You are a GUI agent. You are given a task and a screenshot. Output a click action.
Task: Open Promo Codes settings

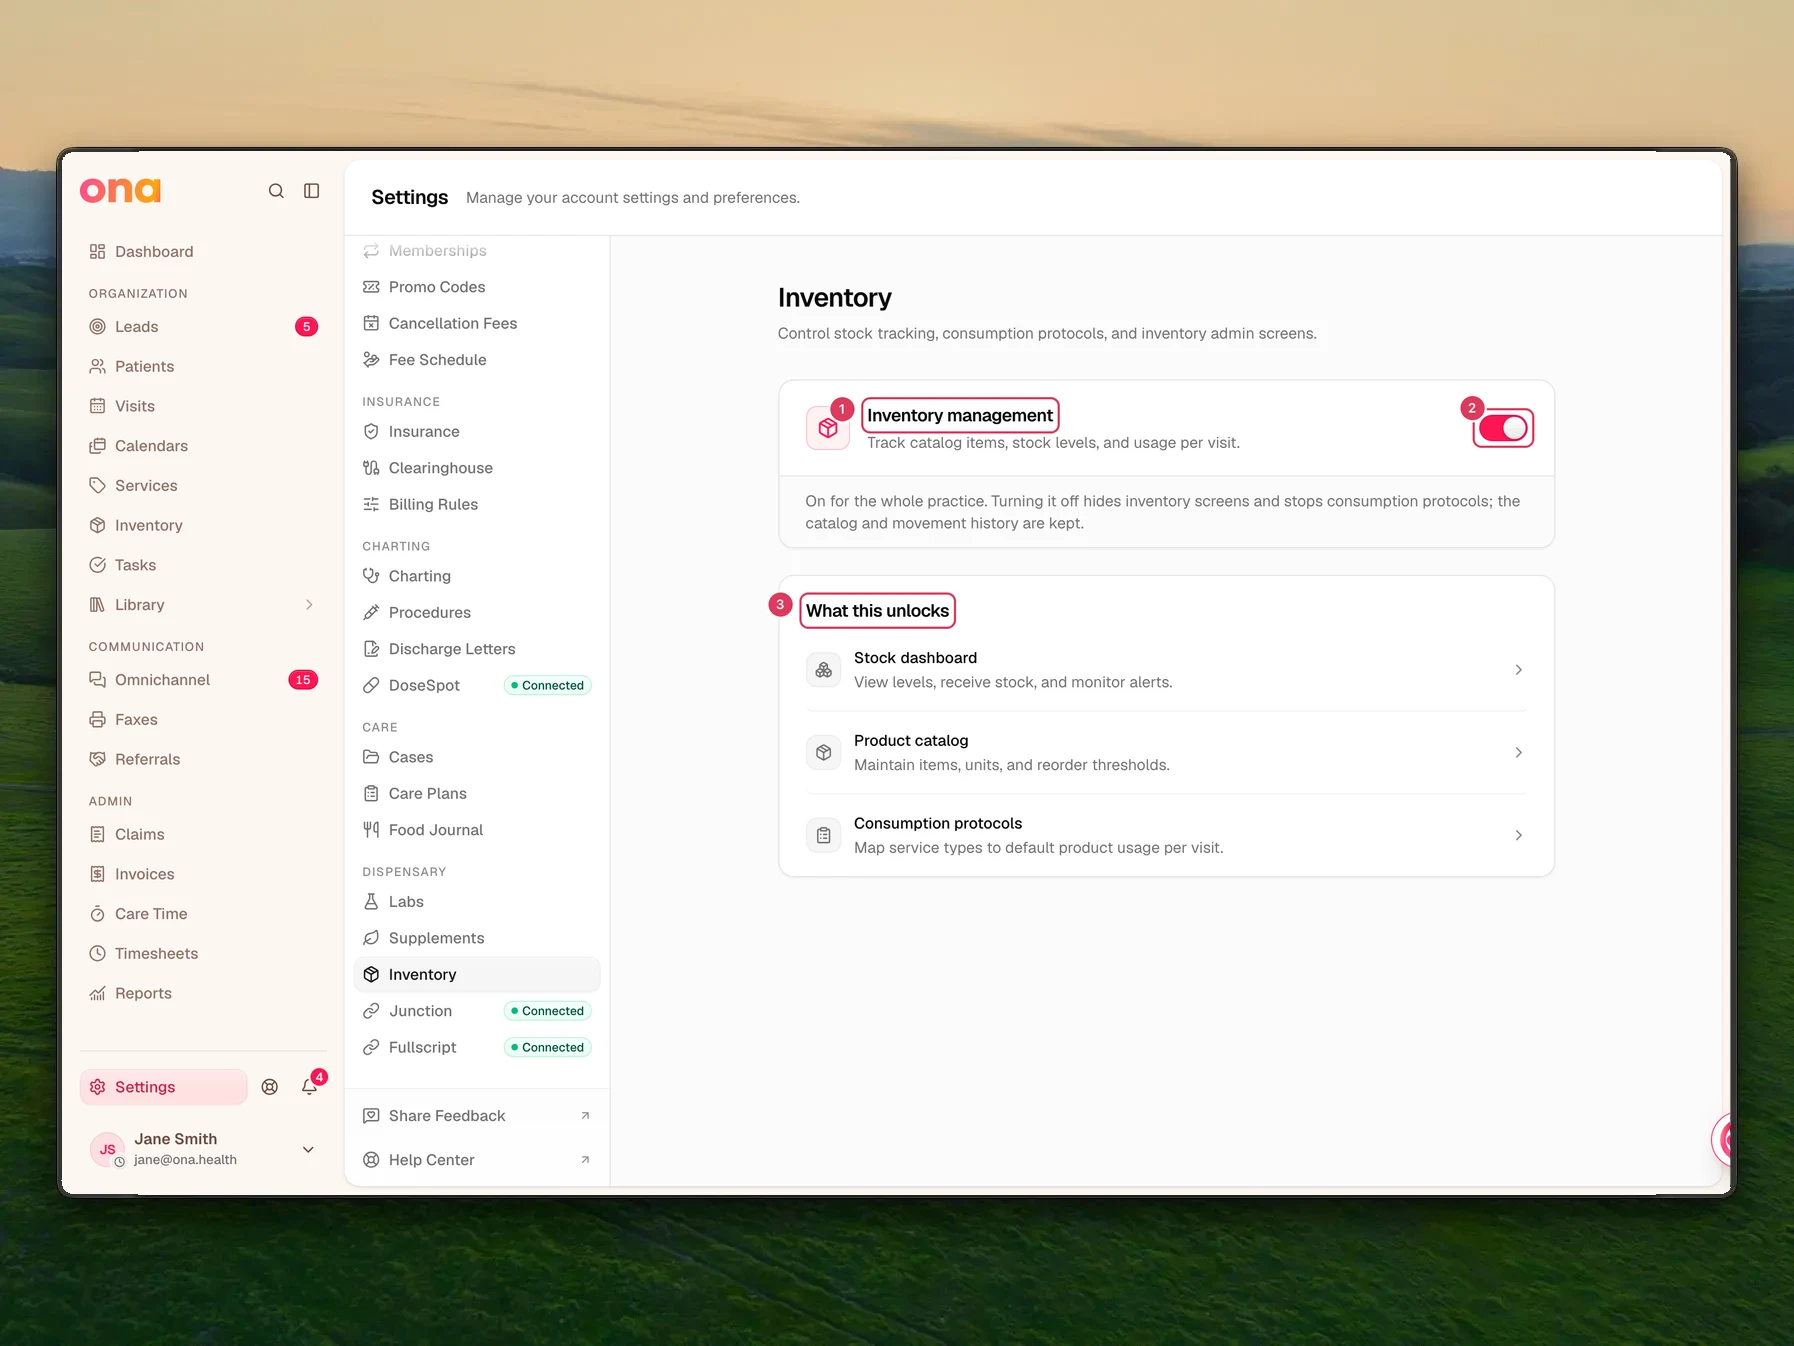[477, 288]
